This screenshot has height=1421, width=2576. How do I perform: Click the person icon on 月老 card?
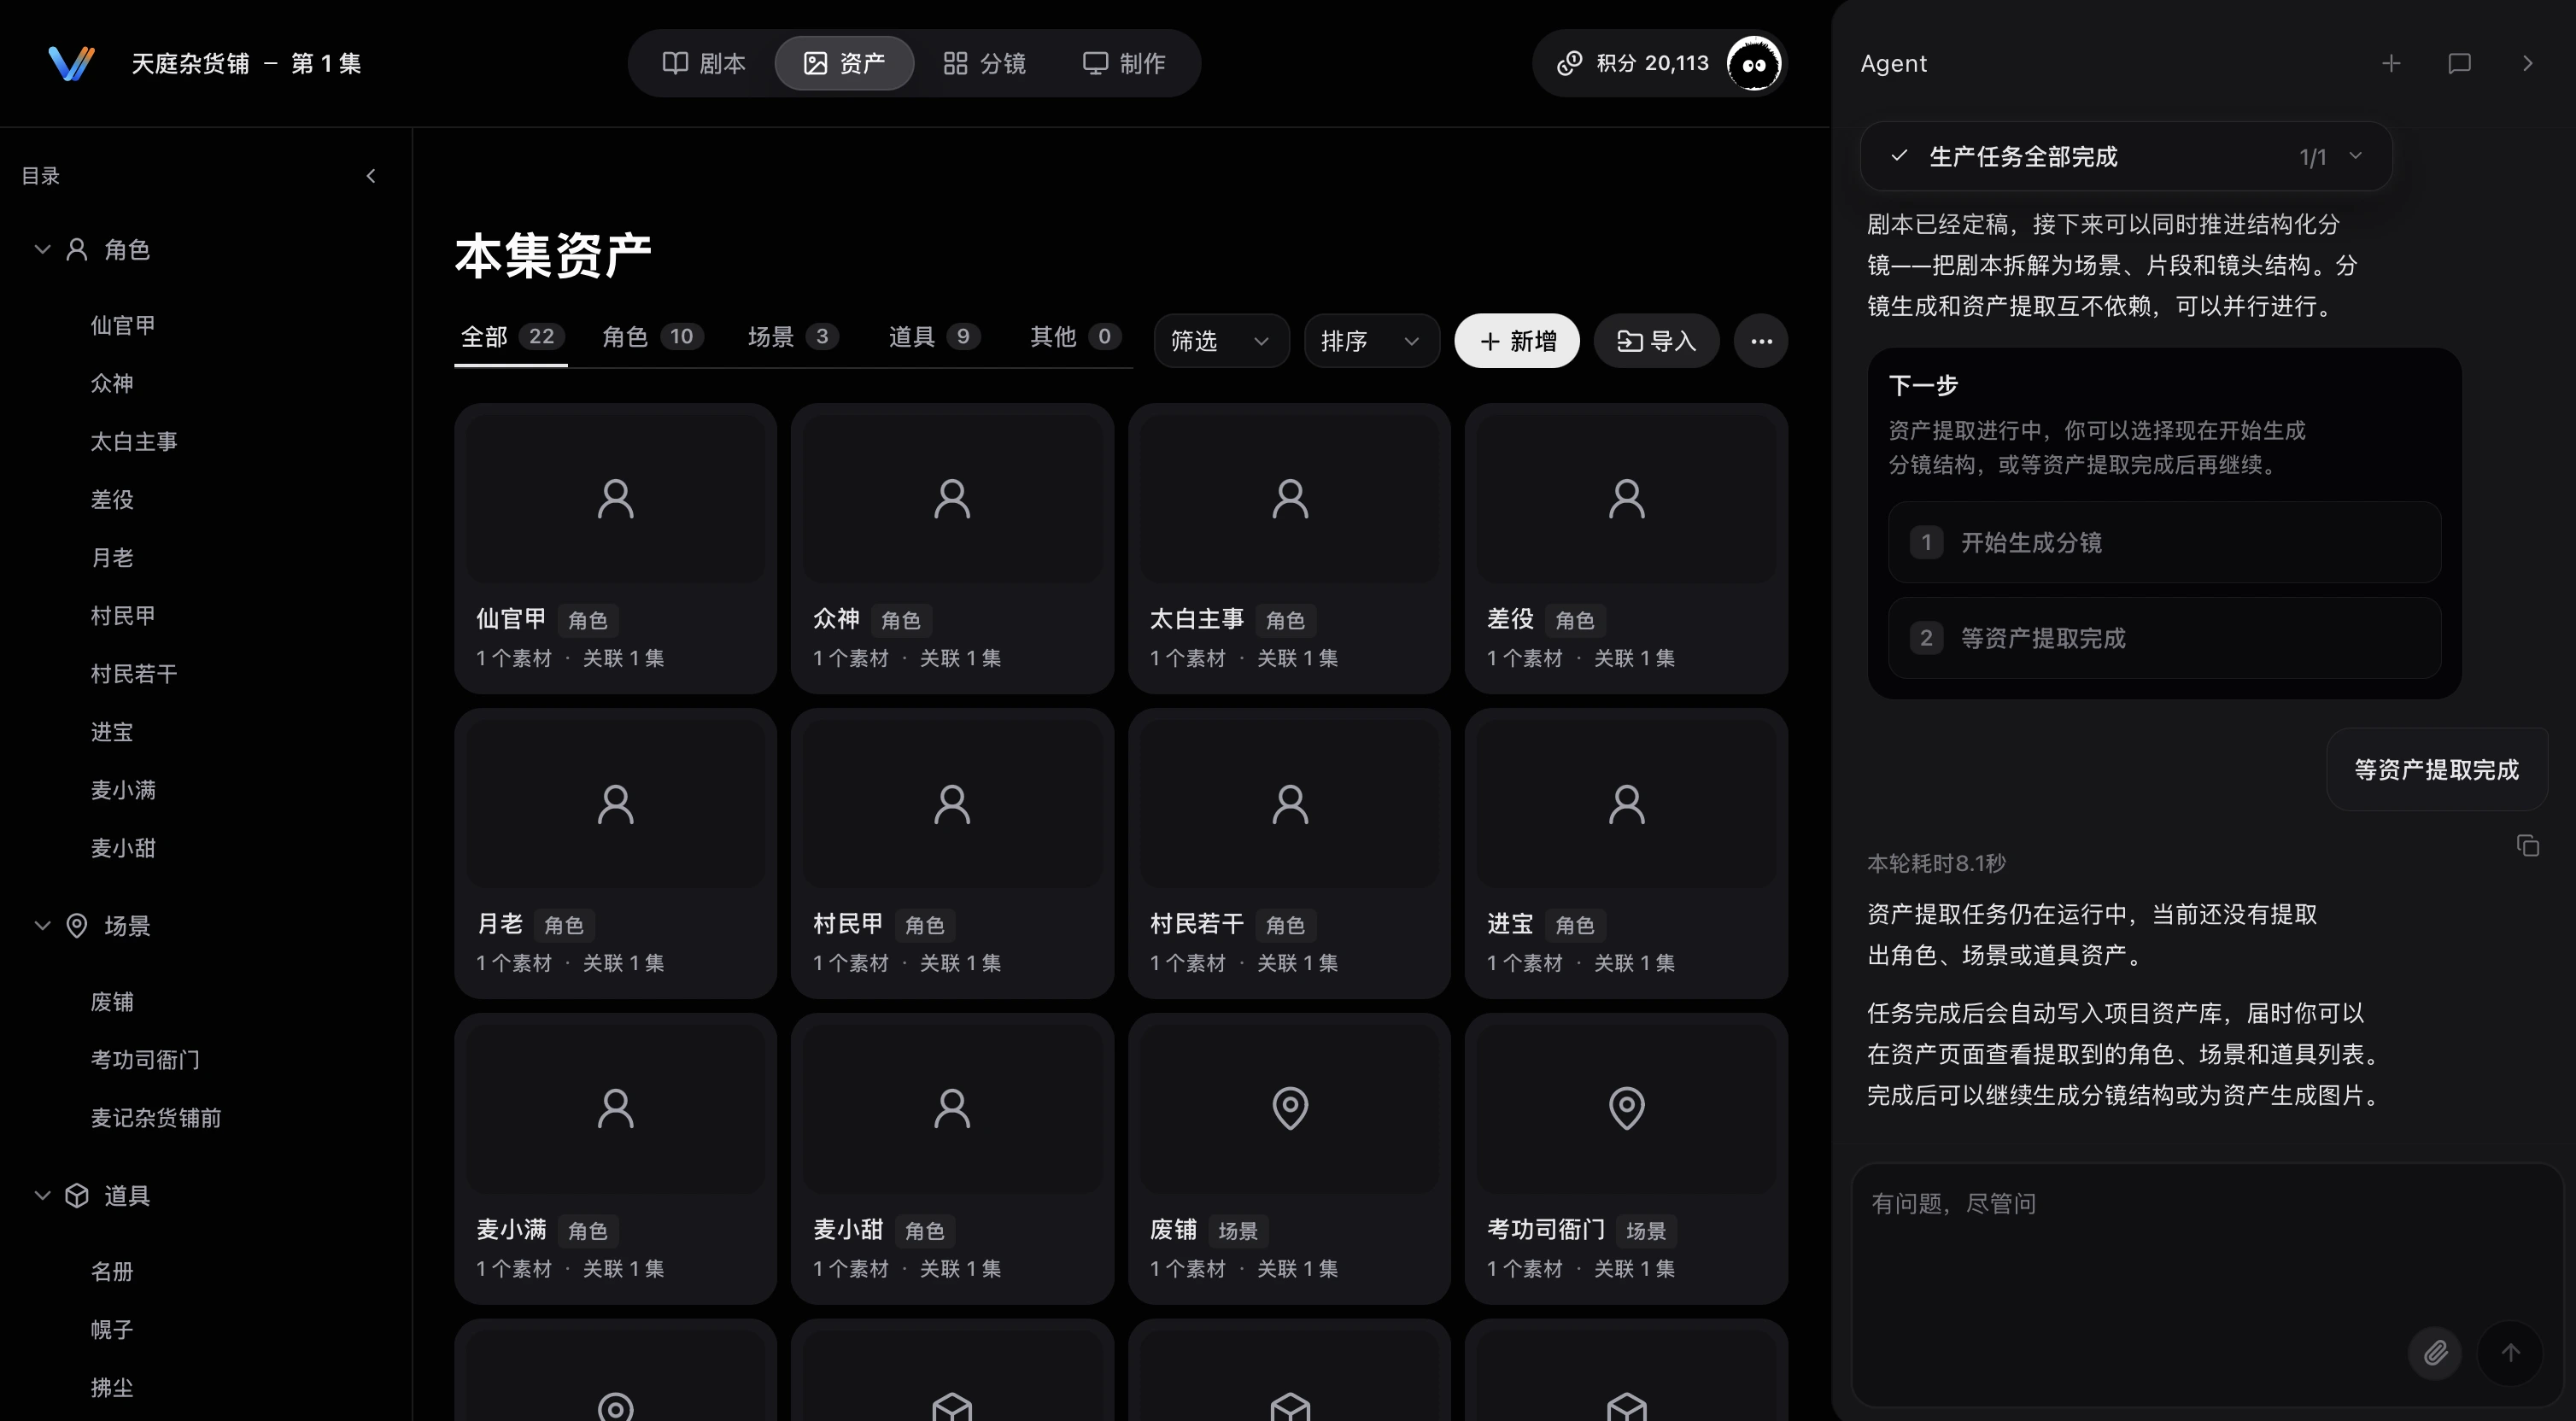tap(615, 803)
